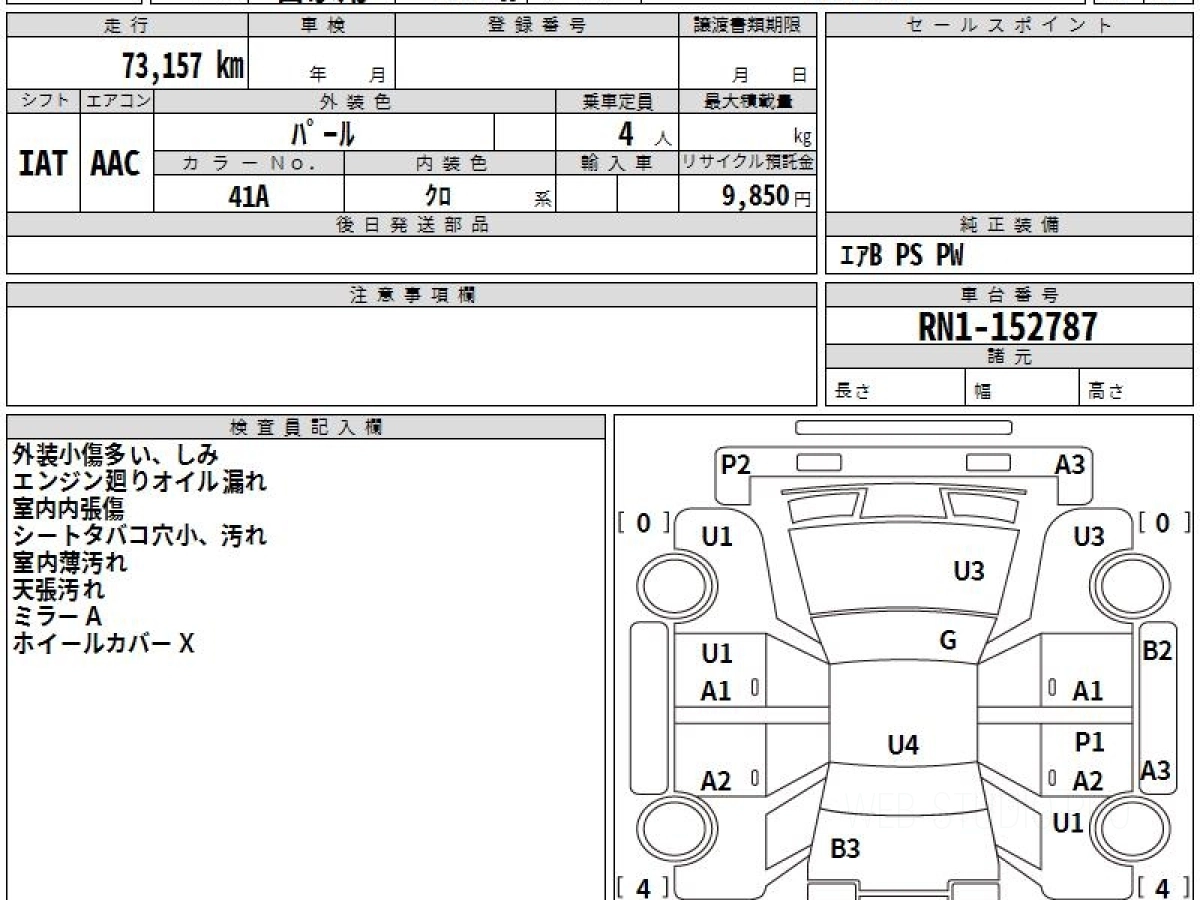Viewport: 1200px width, 900px height.
Task: Select the exterior color value "パール"
Action: click(323, 133)
